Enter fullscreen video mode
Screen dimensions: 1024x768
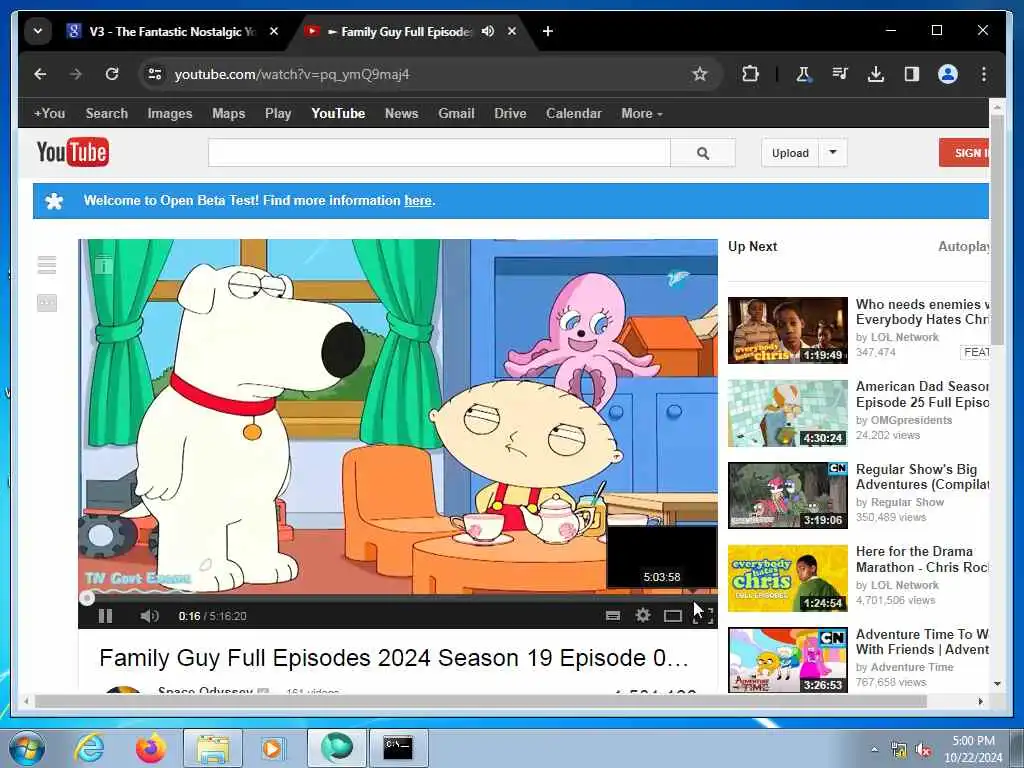coord(703,616)
